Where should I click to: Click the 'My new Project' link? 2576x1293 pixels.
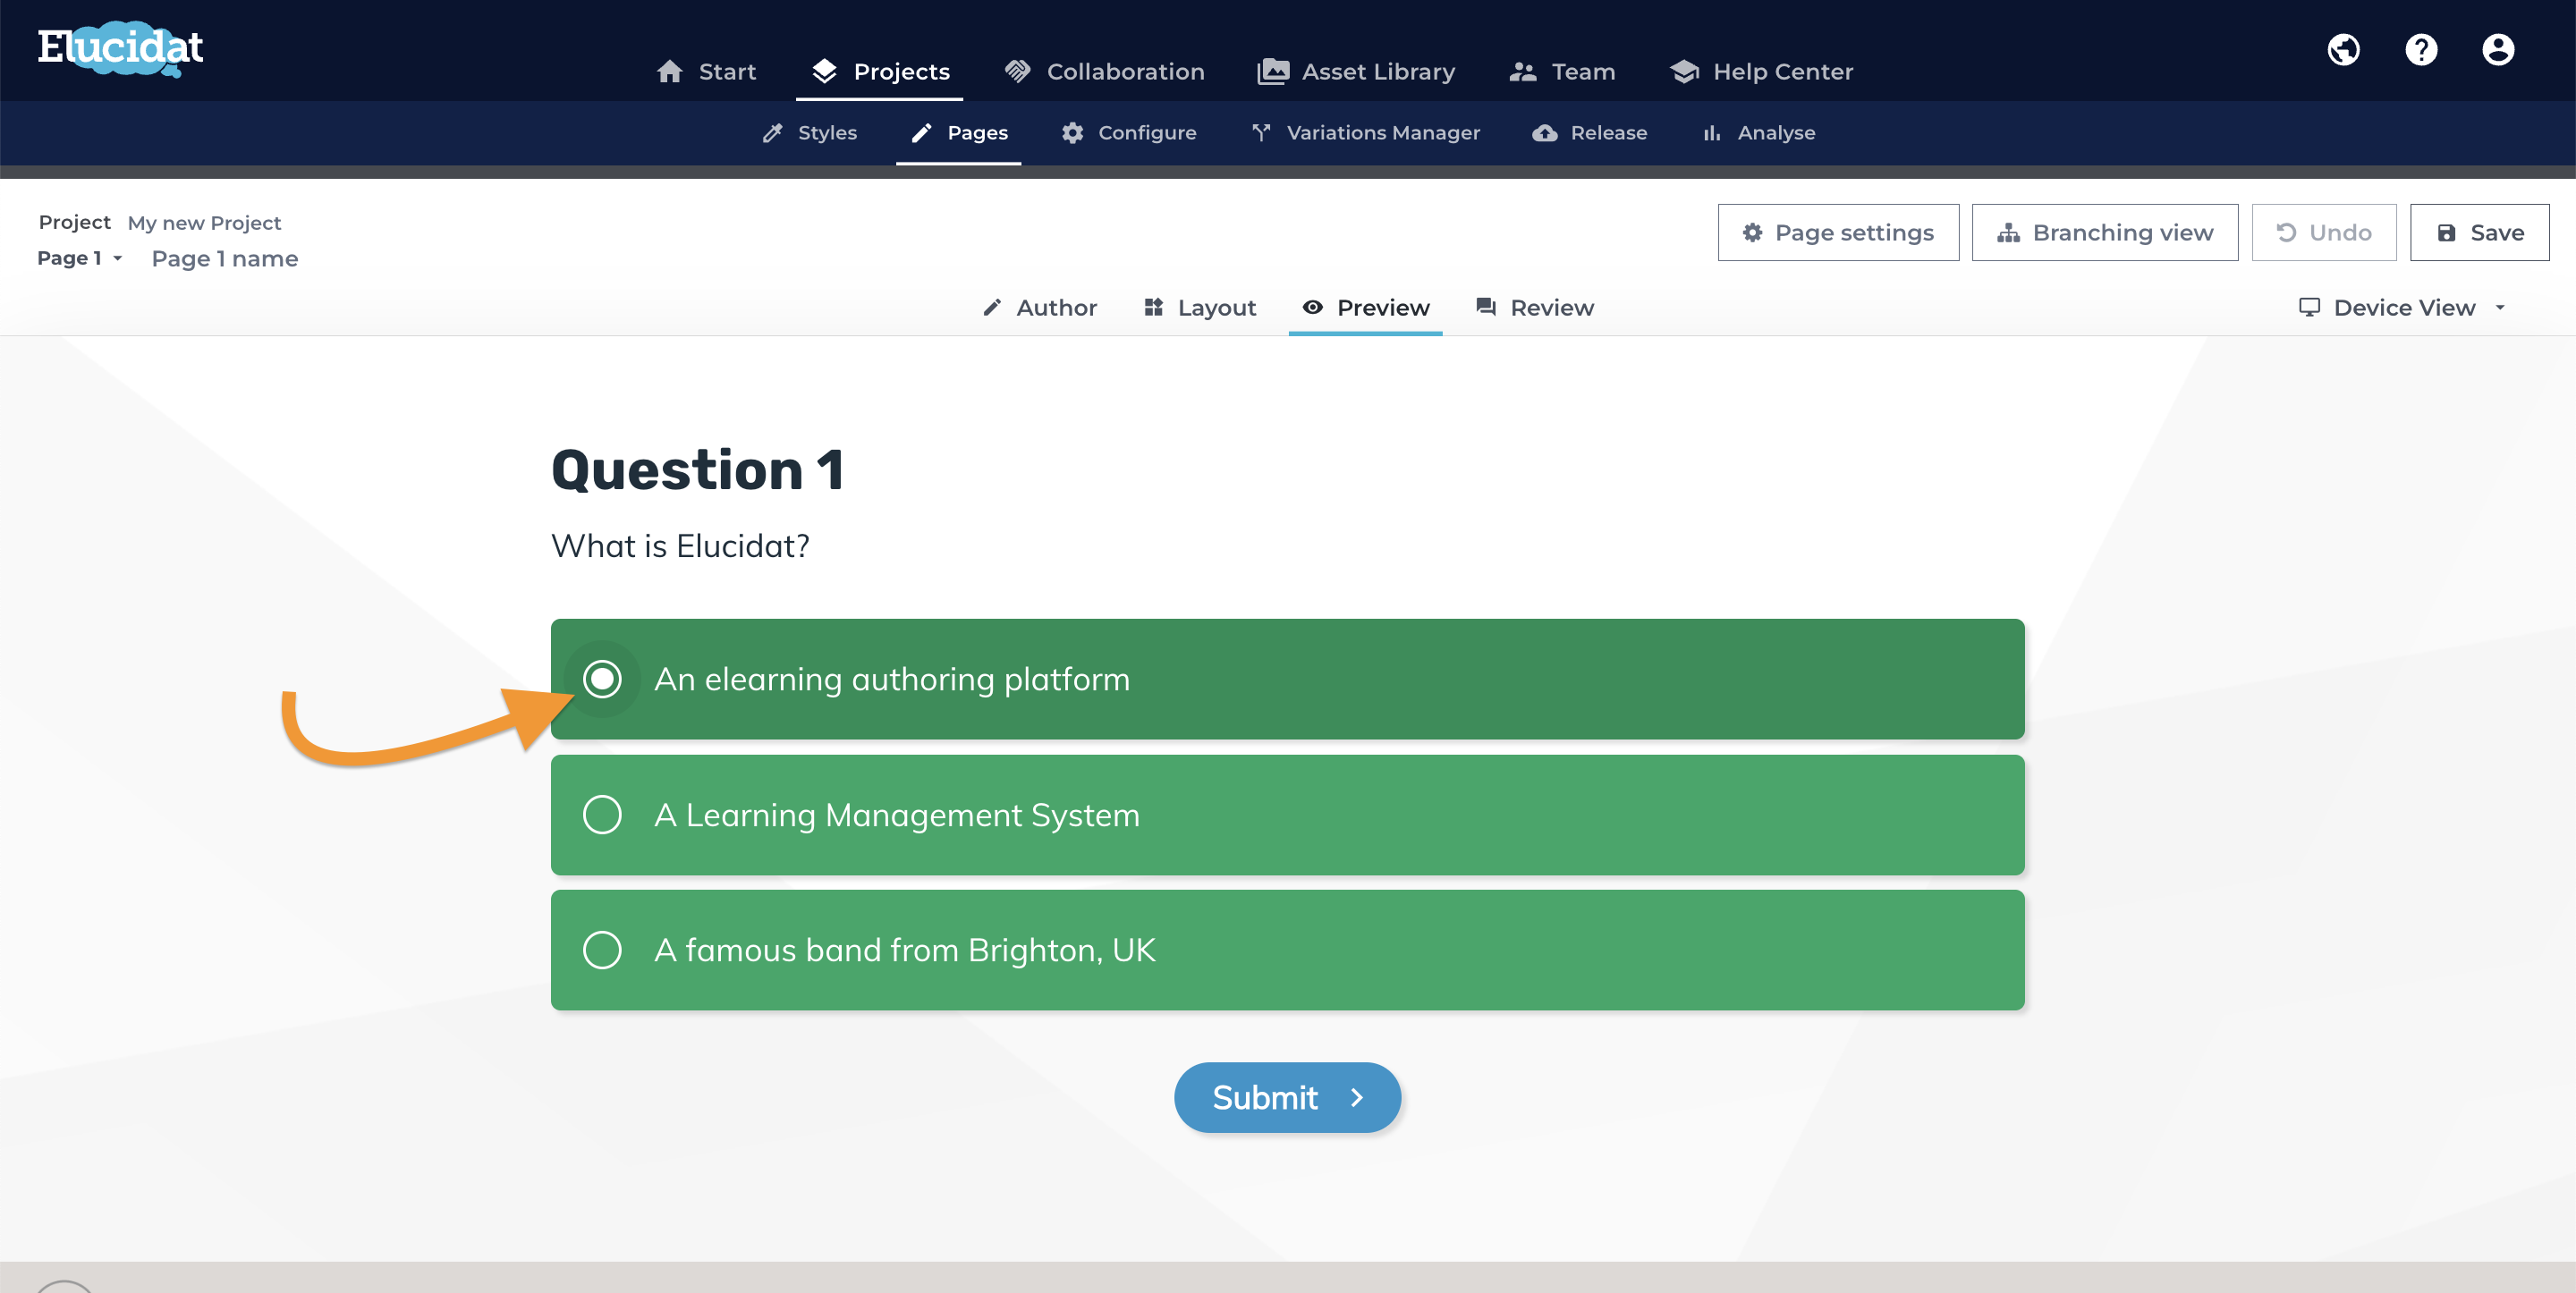[x=204, y=222]
